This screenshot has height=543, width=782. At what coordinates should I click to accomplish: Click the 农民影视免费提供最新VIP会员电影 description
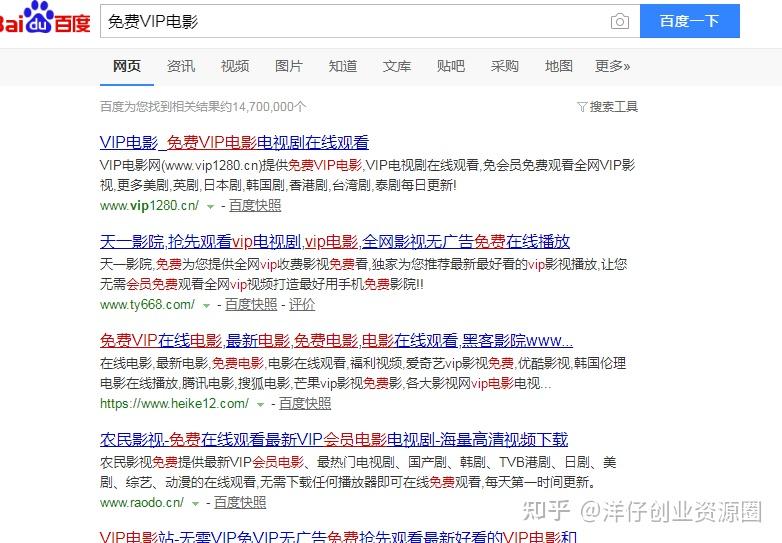[x=358, y=472]
